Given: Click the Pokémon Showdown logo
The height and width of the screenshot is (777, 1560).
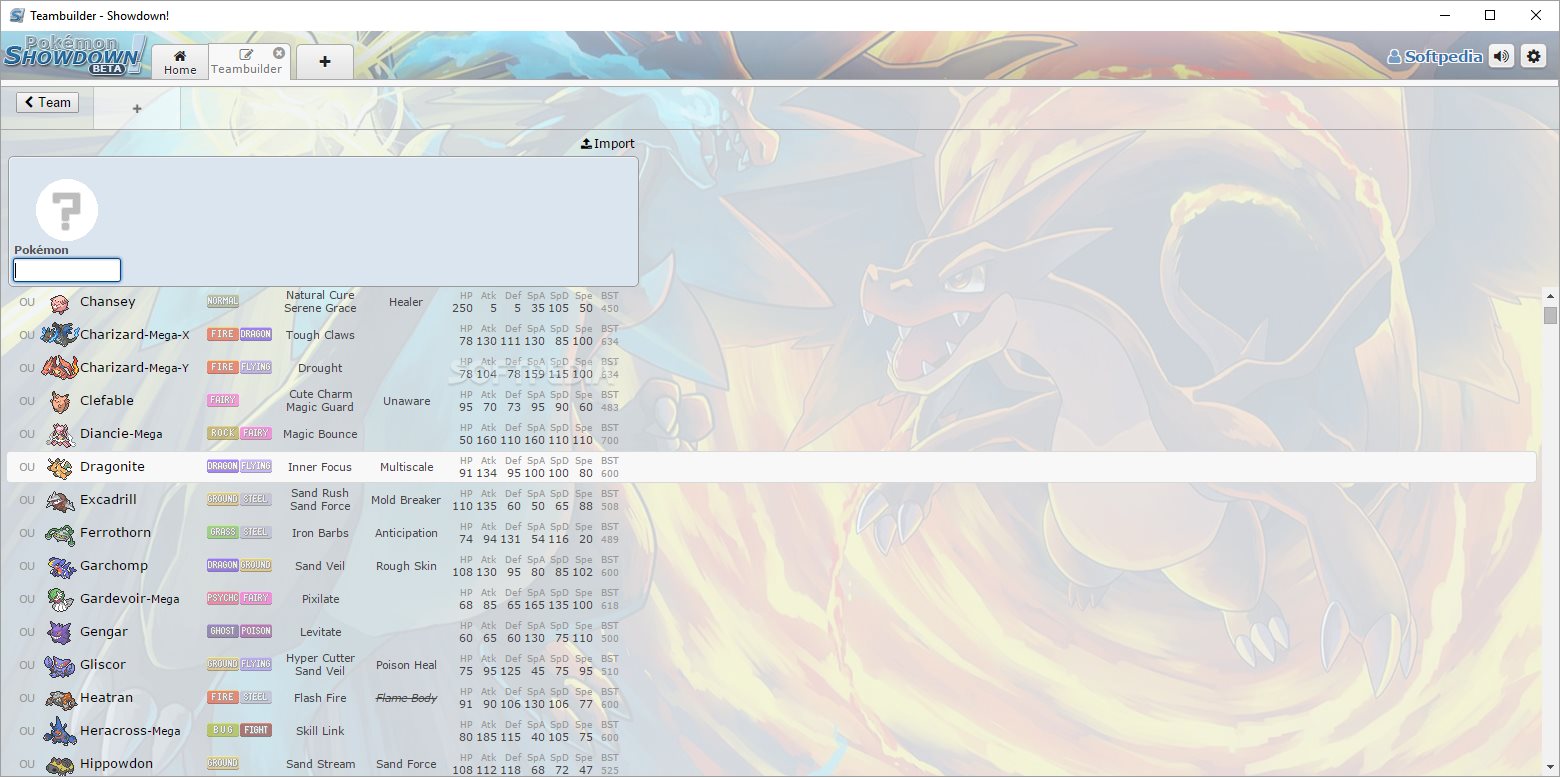Looking at the screenshot, I should tap(75, 56).
